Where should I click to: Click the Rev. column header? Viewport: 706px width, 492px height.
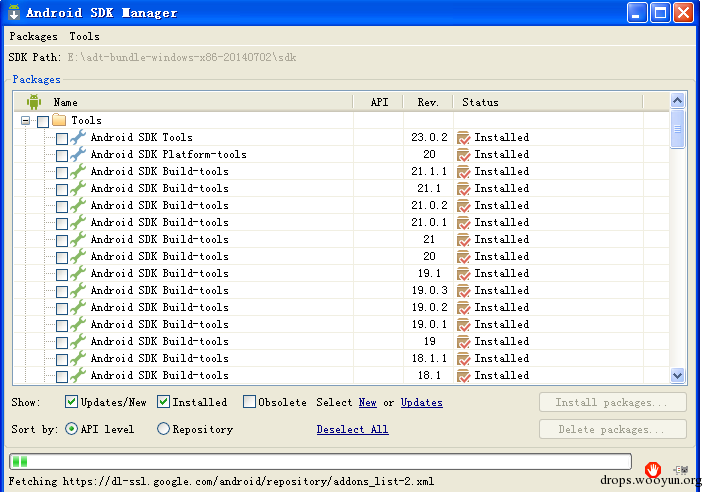[x=428, y=102]
